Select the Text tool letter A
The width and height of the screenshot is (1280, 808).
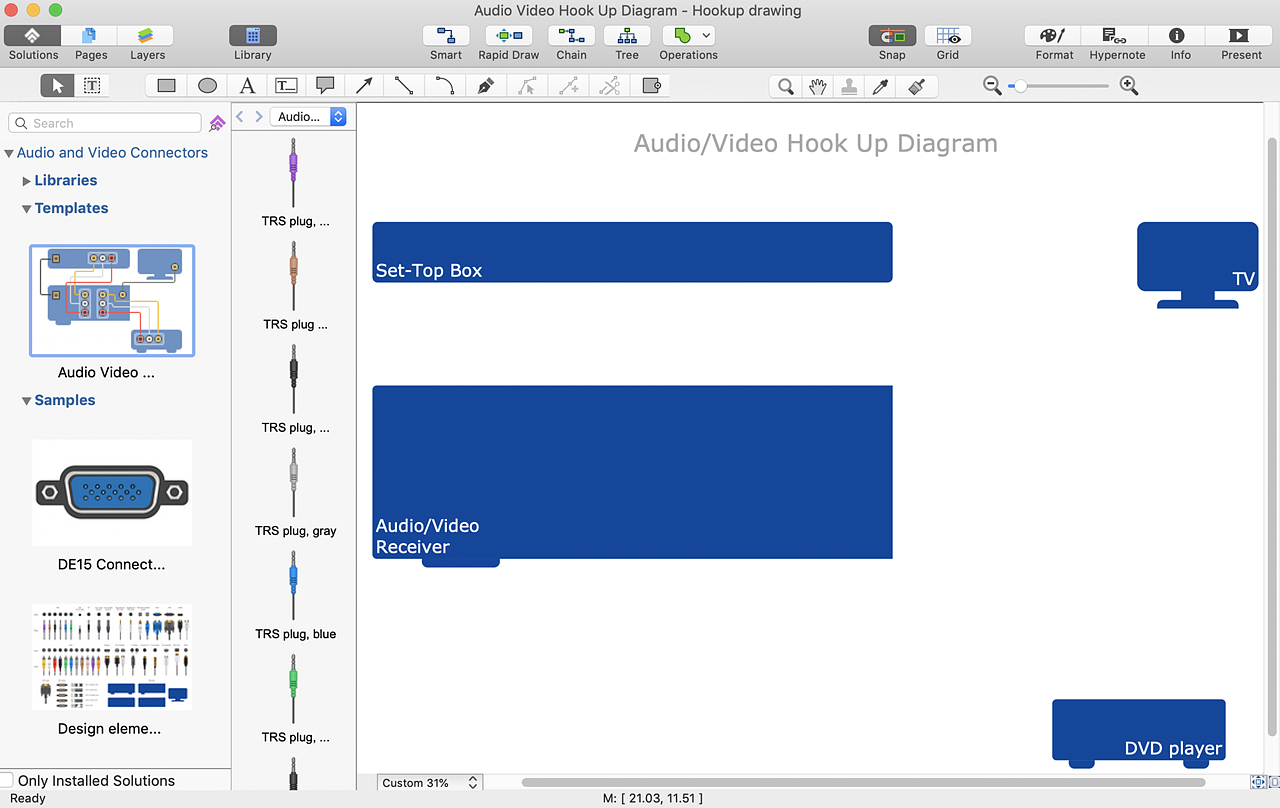[247, 86]
